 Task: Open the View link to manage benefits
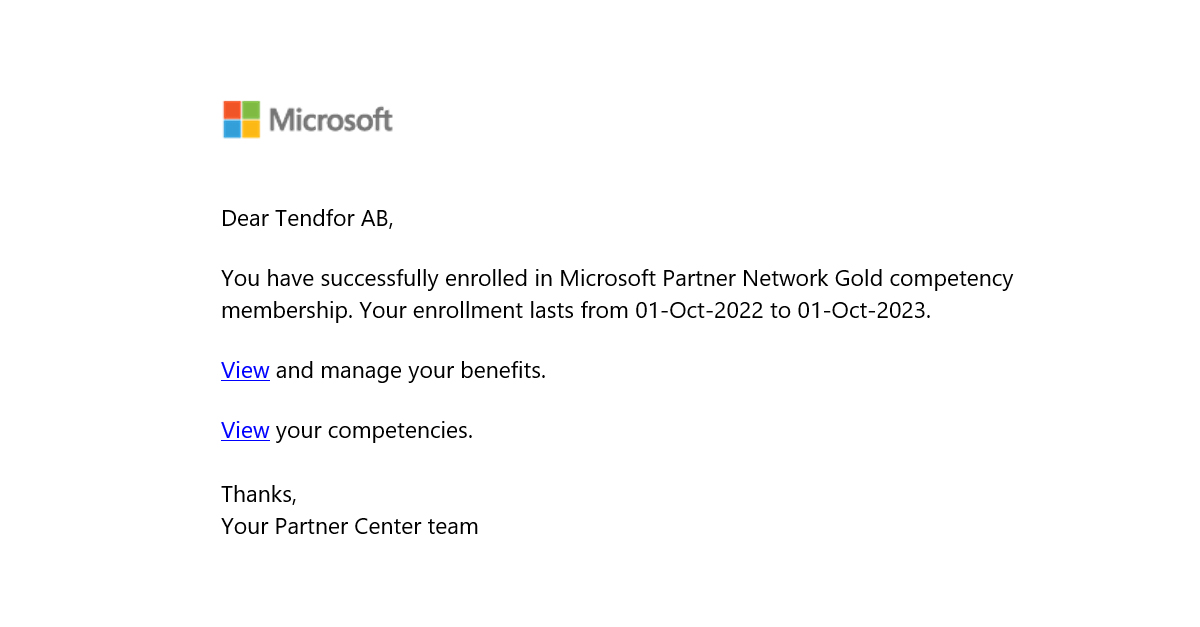click(245, 371)
